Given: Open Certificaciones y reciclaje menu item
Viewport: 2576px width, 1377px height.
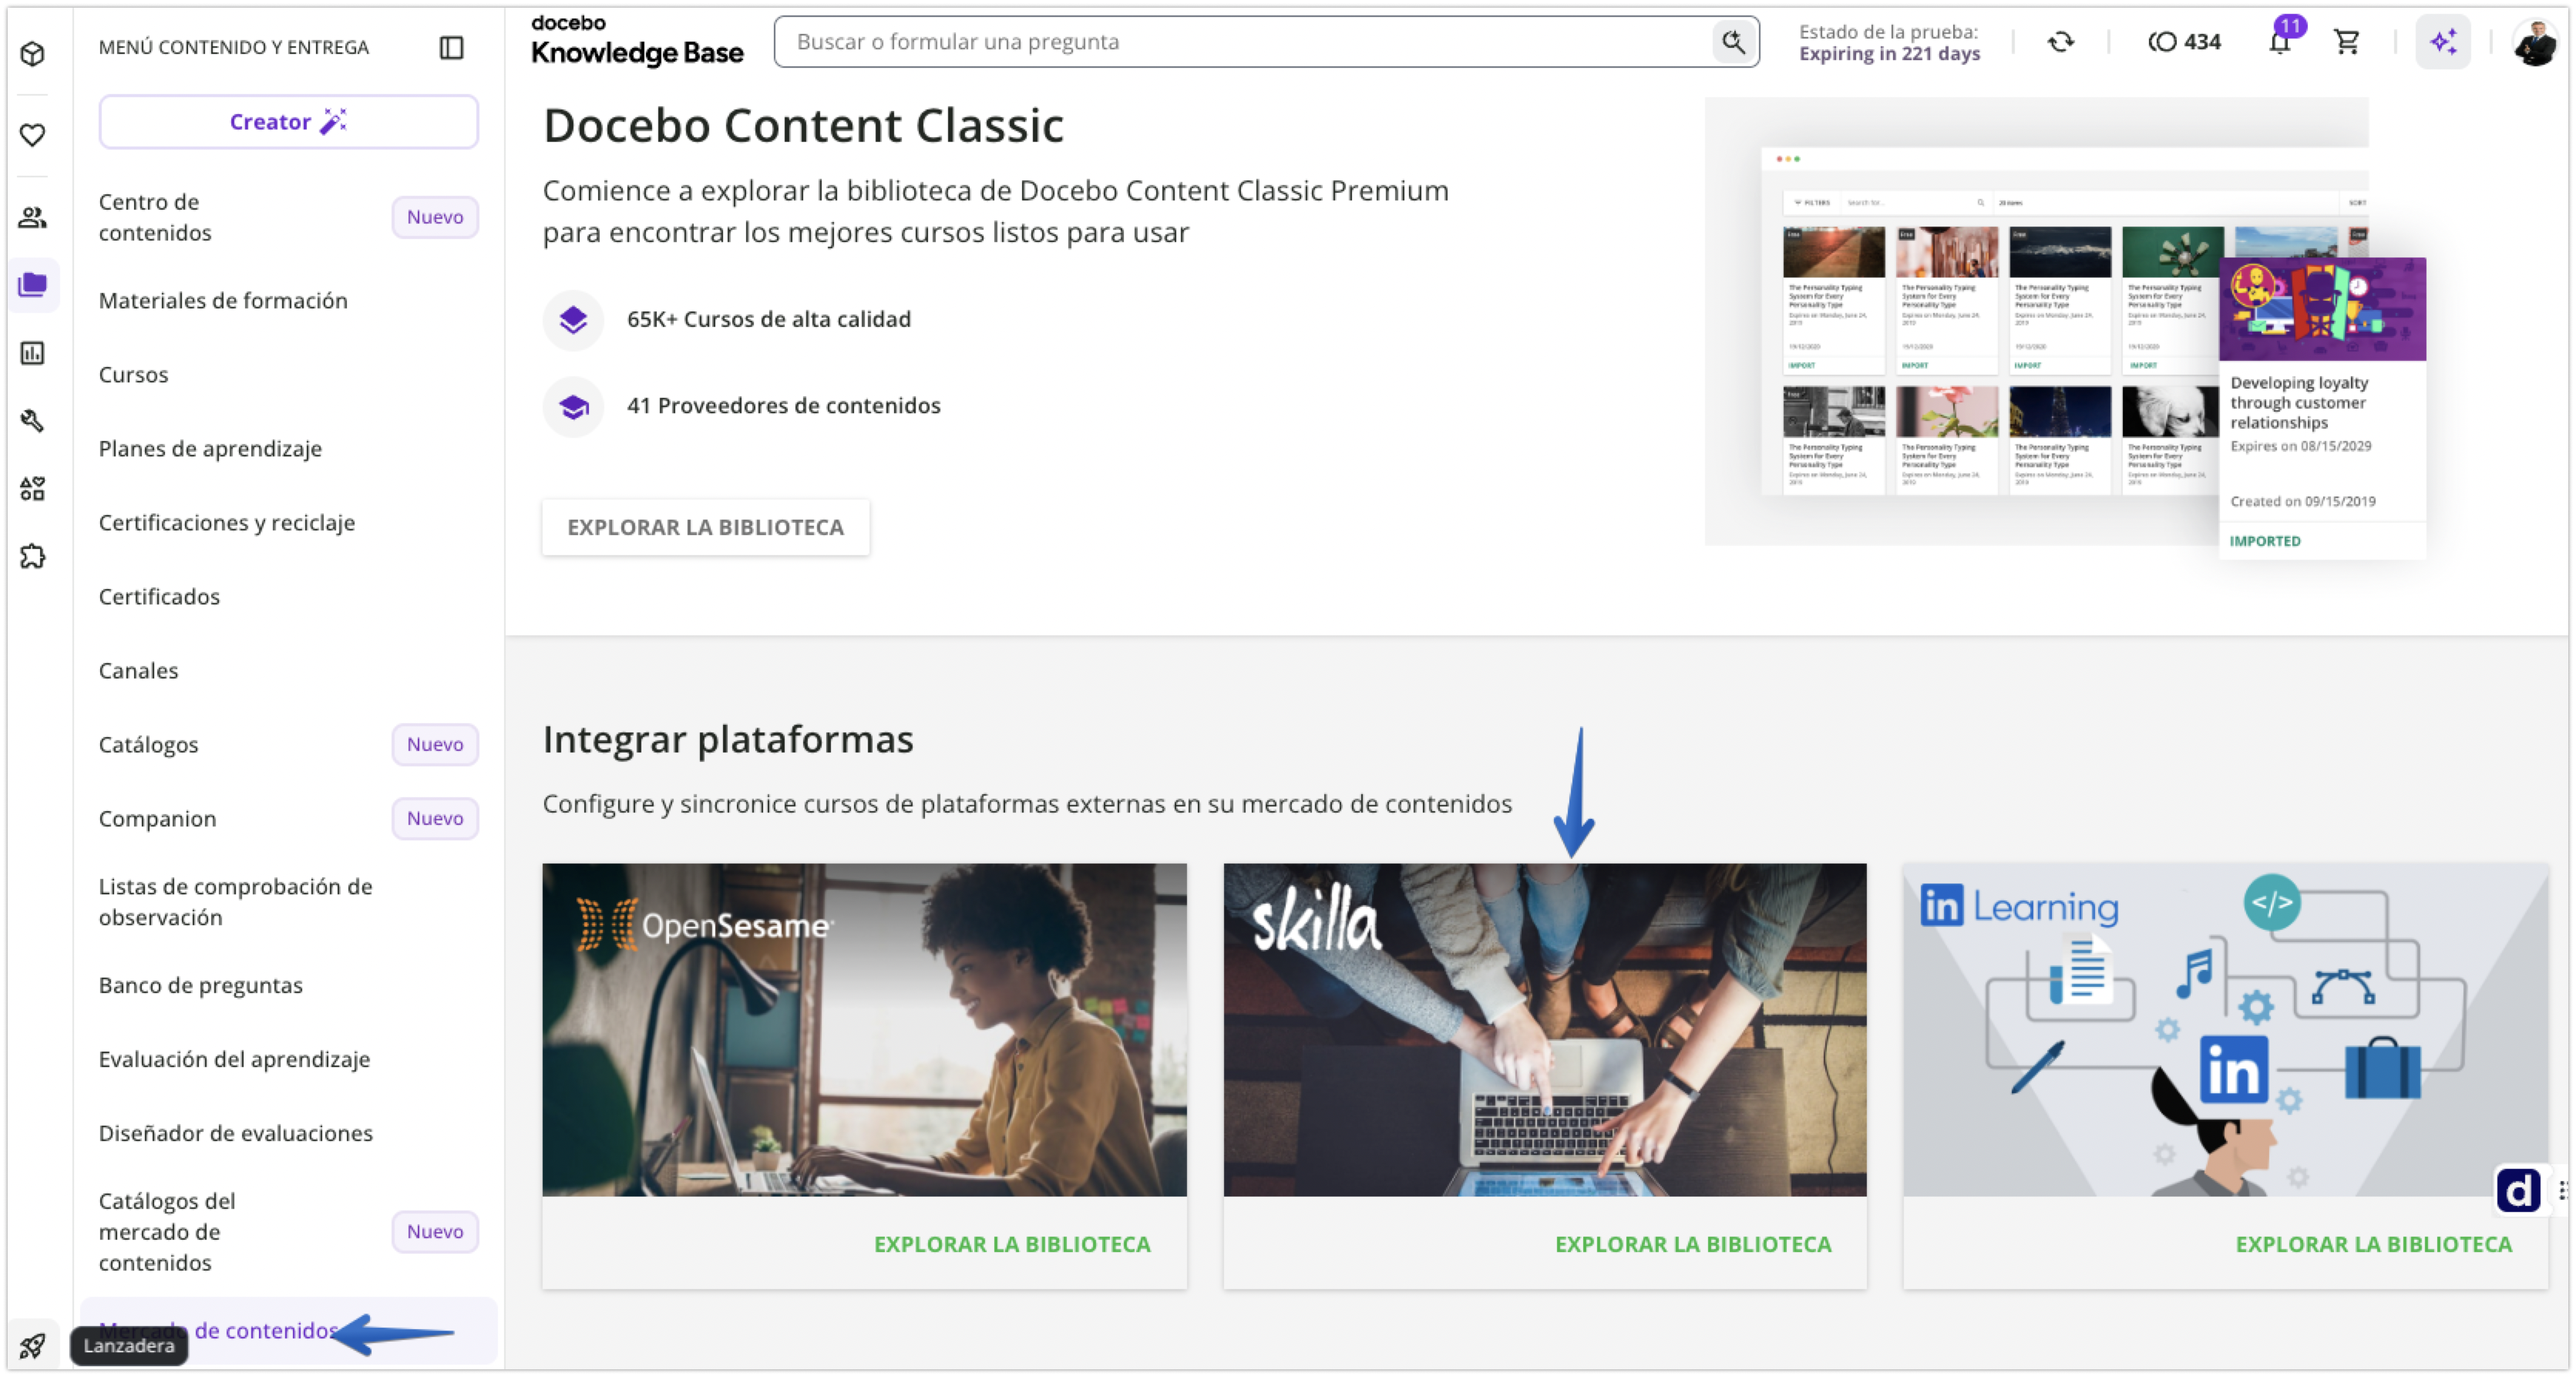Looking at the screenshot, I should [x=227, y=523].
